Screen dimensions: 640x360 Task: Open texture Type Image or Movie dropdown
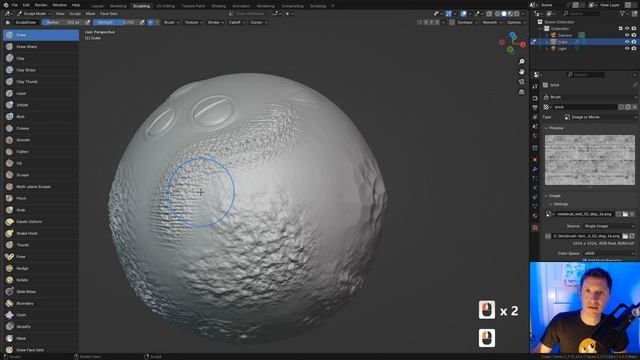coord(600,117)
